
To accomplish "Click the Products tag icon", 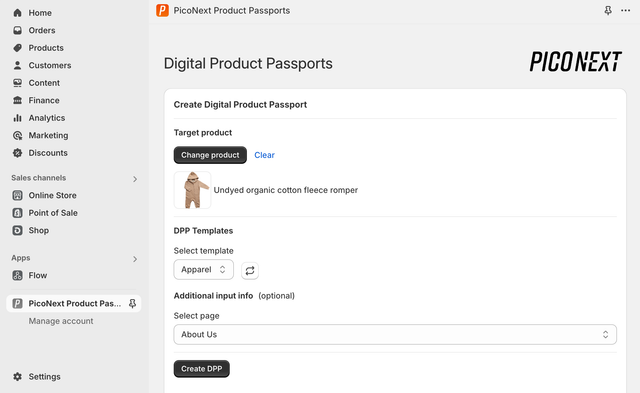I will coord(17,48).
